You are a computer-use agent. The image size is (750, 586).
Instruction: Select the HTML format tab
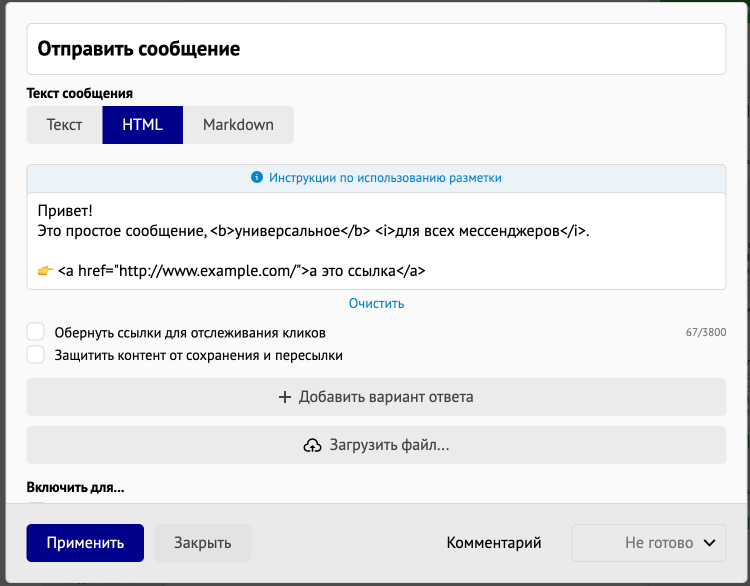point(142,125)
